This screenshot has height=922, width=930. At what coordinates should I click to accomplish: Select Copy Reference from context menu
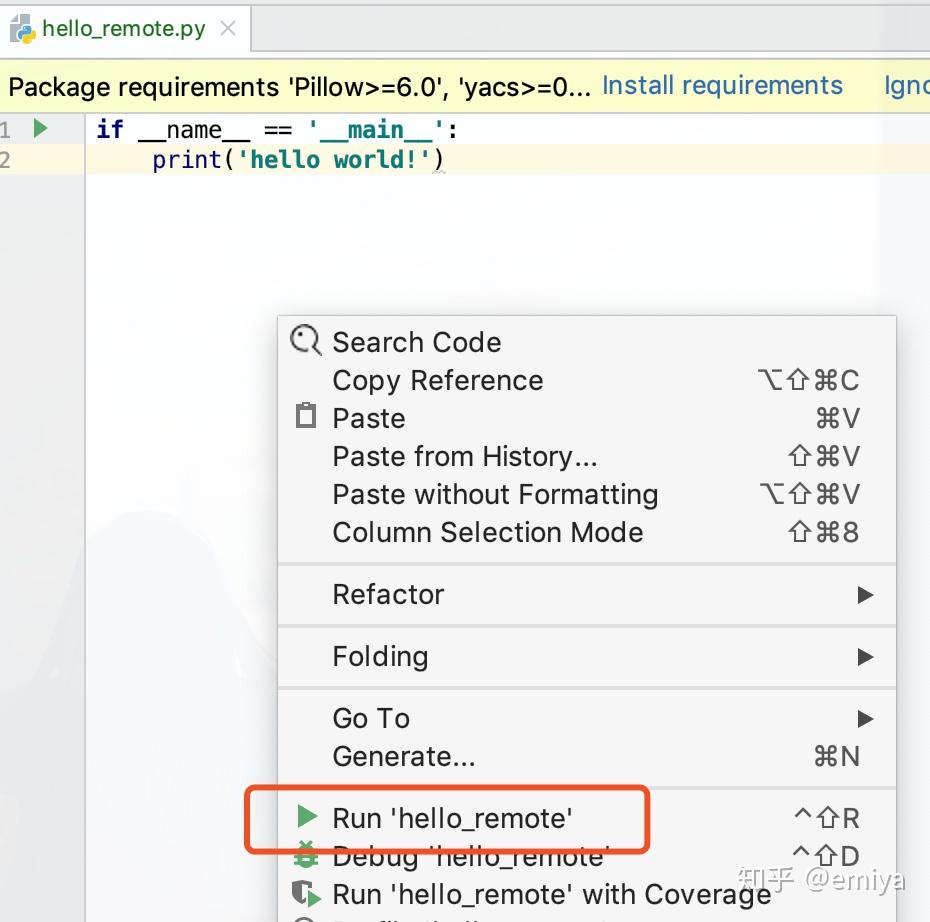[438, 381]
